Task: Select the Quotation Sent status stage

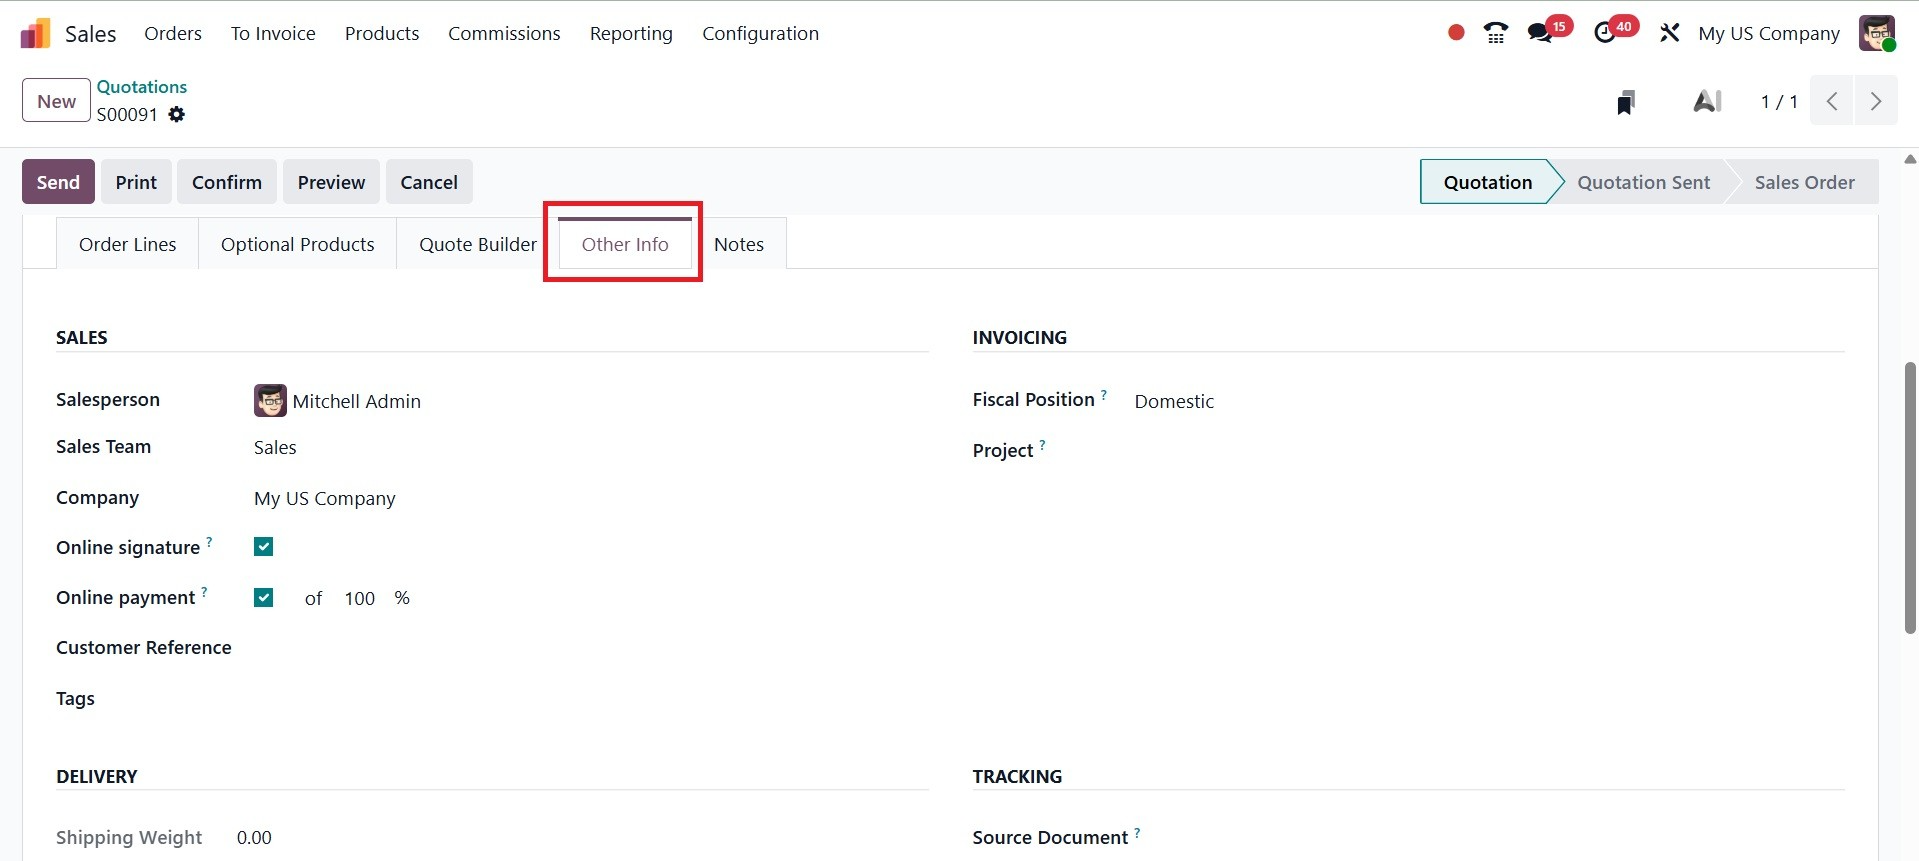Action: pos(1643,182)
